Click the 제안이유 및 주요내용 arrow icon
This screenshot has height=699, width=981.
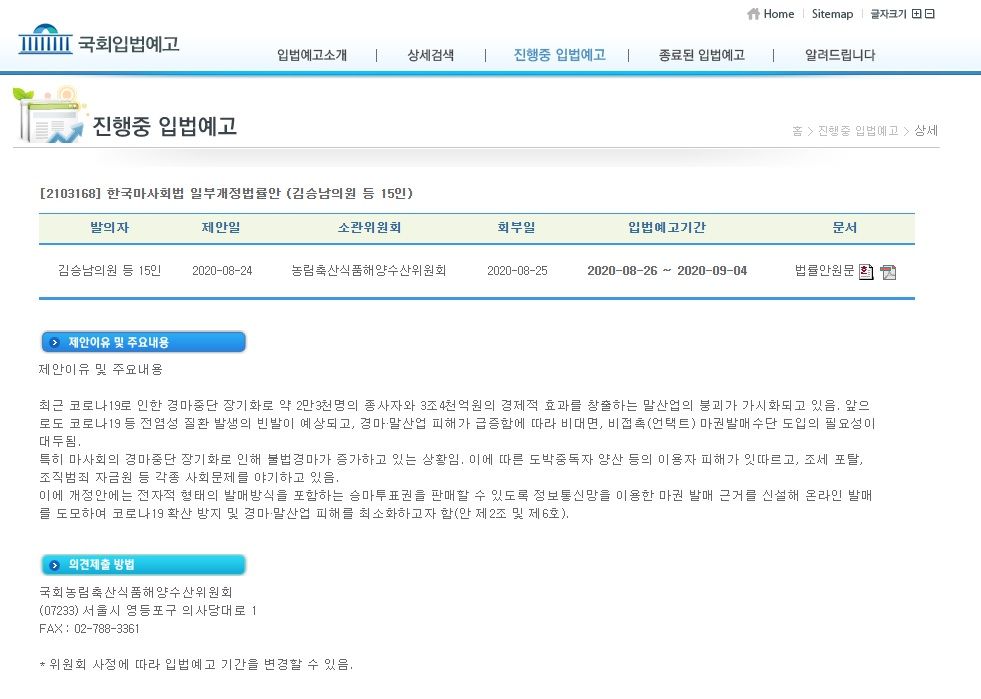point(55,343)
